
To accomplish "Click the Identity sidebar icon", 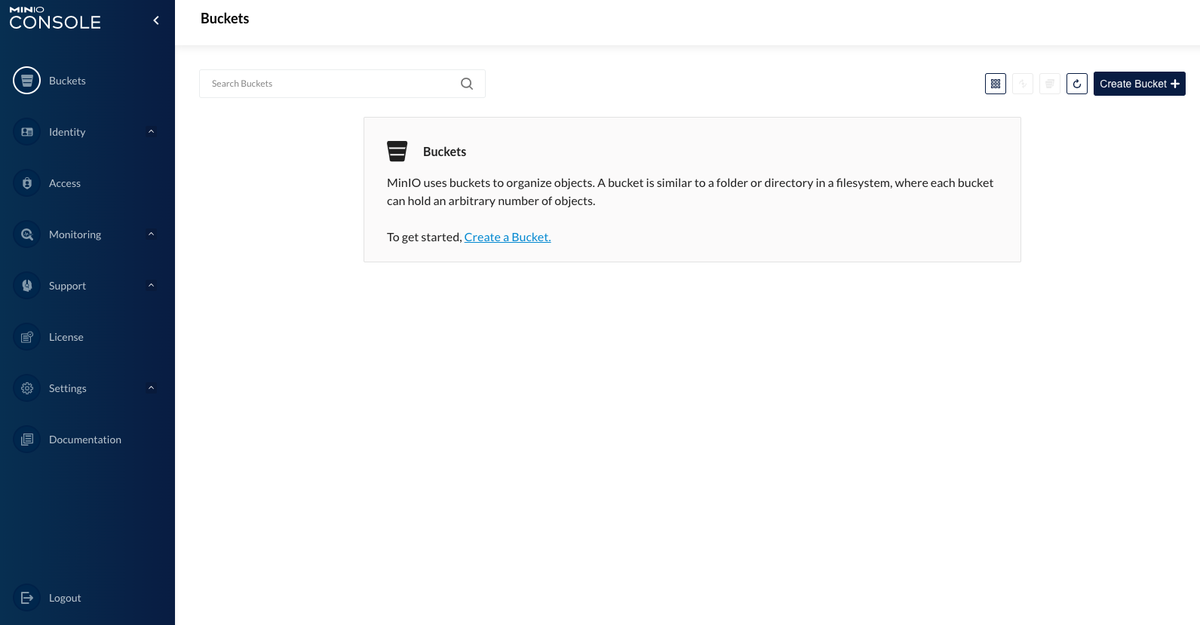I will [27, 132].
